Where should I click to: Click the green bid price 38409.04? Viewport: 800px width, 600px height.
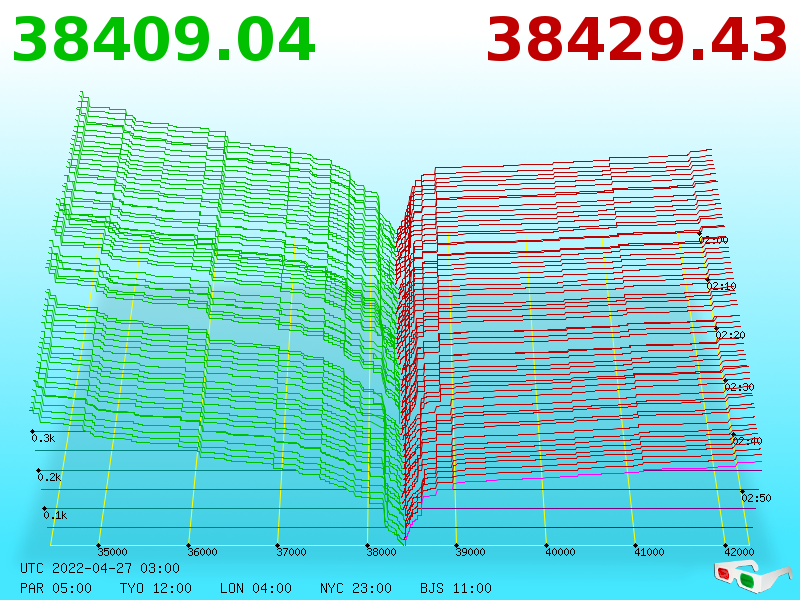pyautogui.click(x=164, y=40)
